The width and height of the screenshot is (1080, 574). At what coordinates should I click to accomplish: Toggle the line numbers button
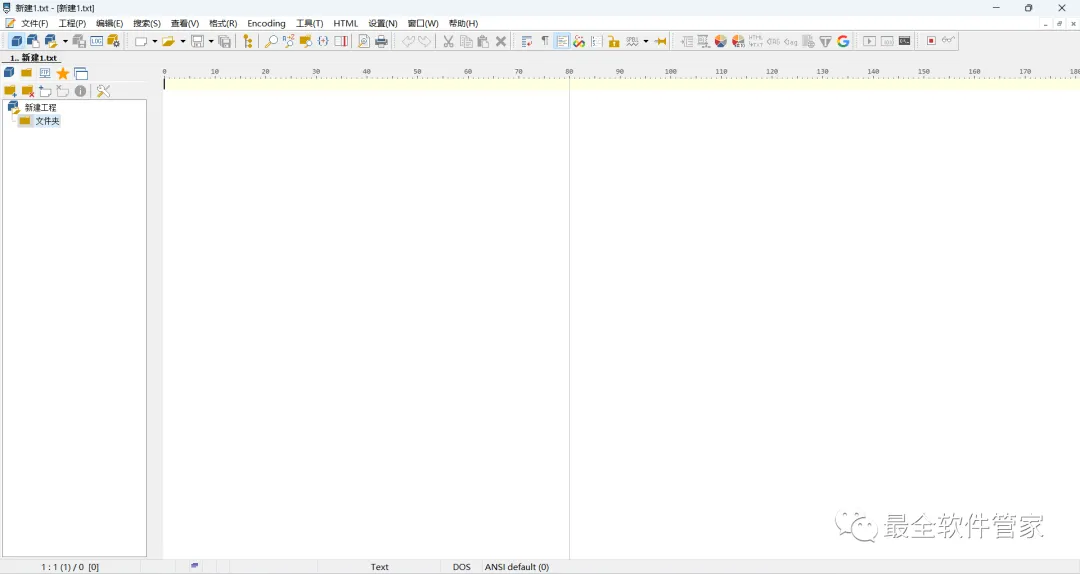pyautogui.click(x=596, y=41)
